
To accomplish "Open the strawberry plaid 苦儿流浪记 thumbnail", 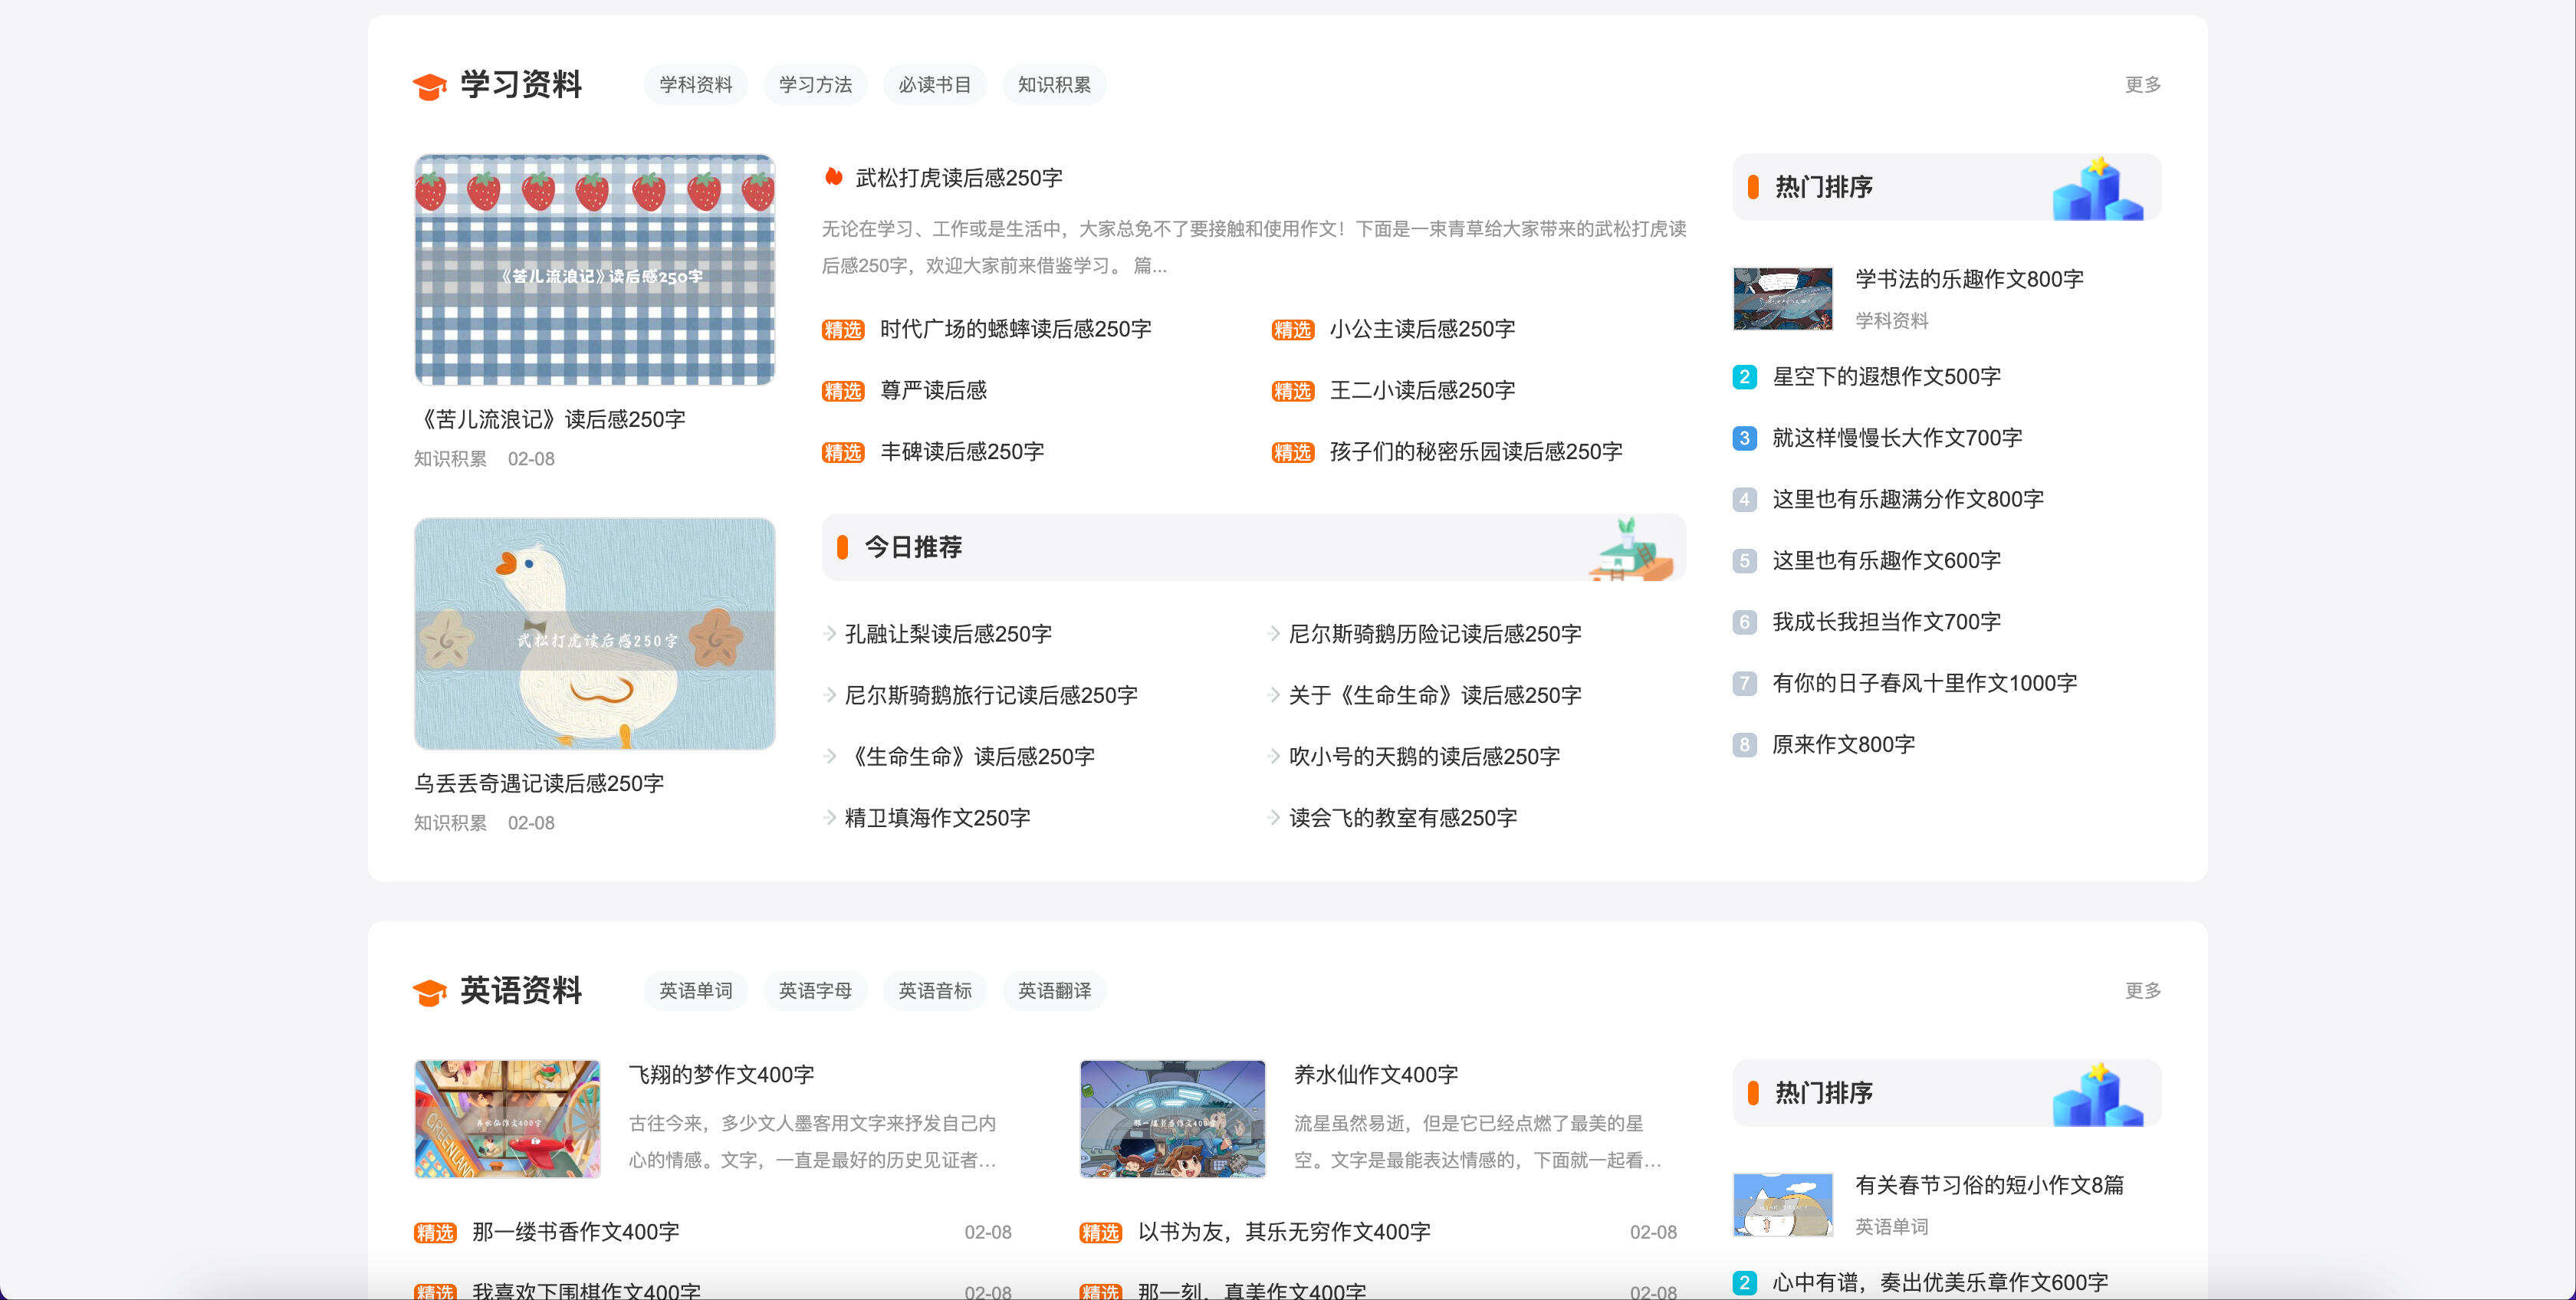I will pyautogui.click(x=594, y=270).
